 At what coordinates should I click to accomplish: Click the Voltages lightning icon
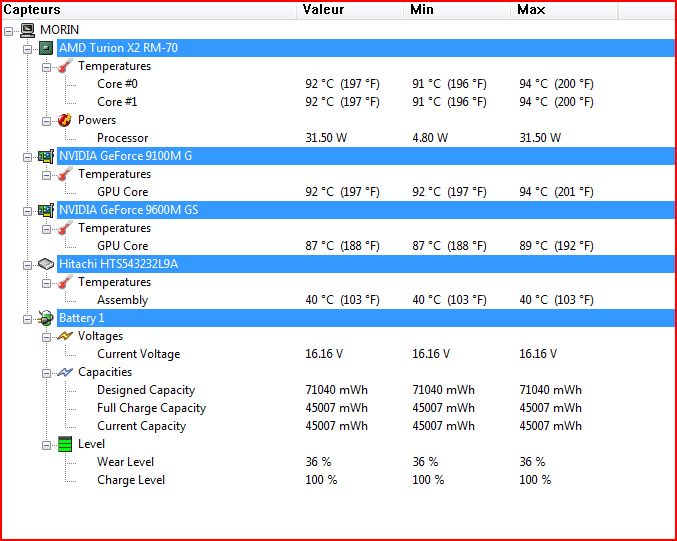coord(65,336)
